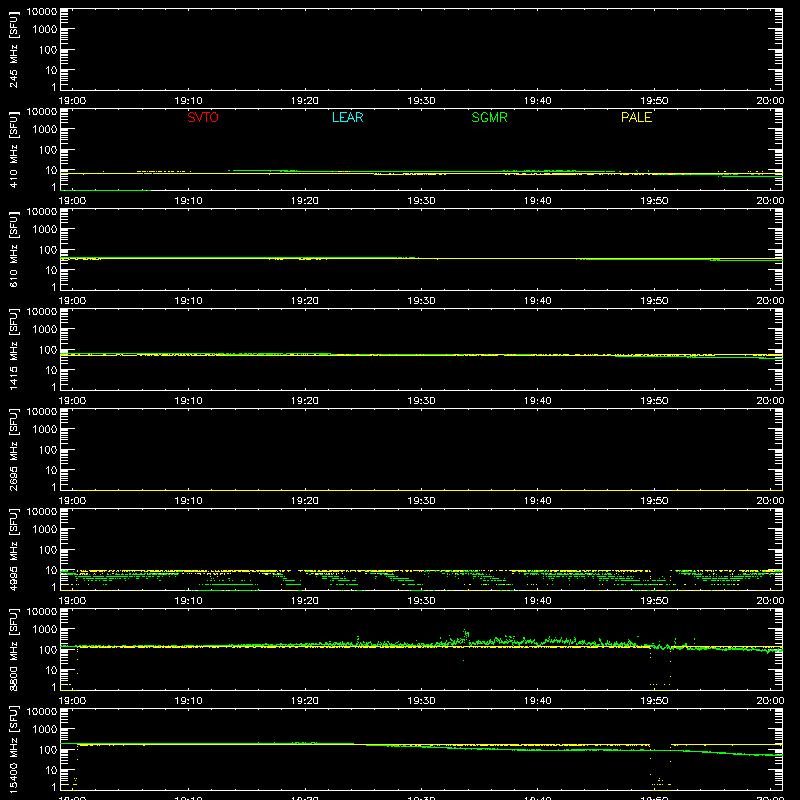The image size is (800, 800).
Task: Select the 15400 MHz [SFU] axis title
Action: [x=14, y=749]
